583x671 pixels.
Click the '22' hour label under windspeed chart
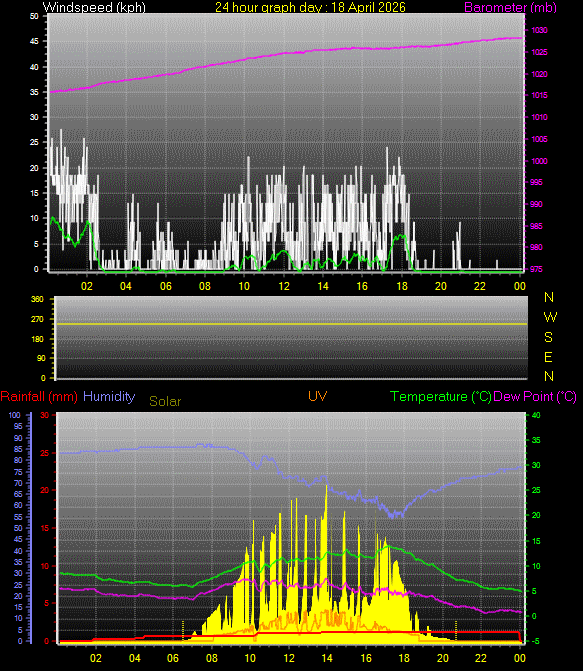480,286
